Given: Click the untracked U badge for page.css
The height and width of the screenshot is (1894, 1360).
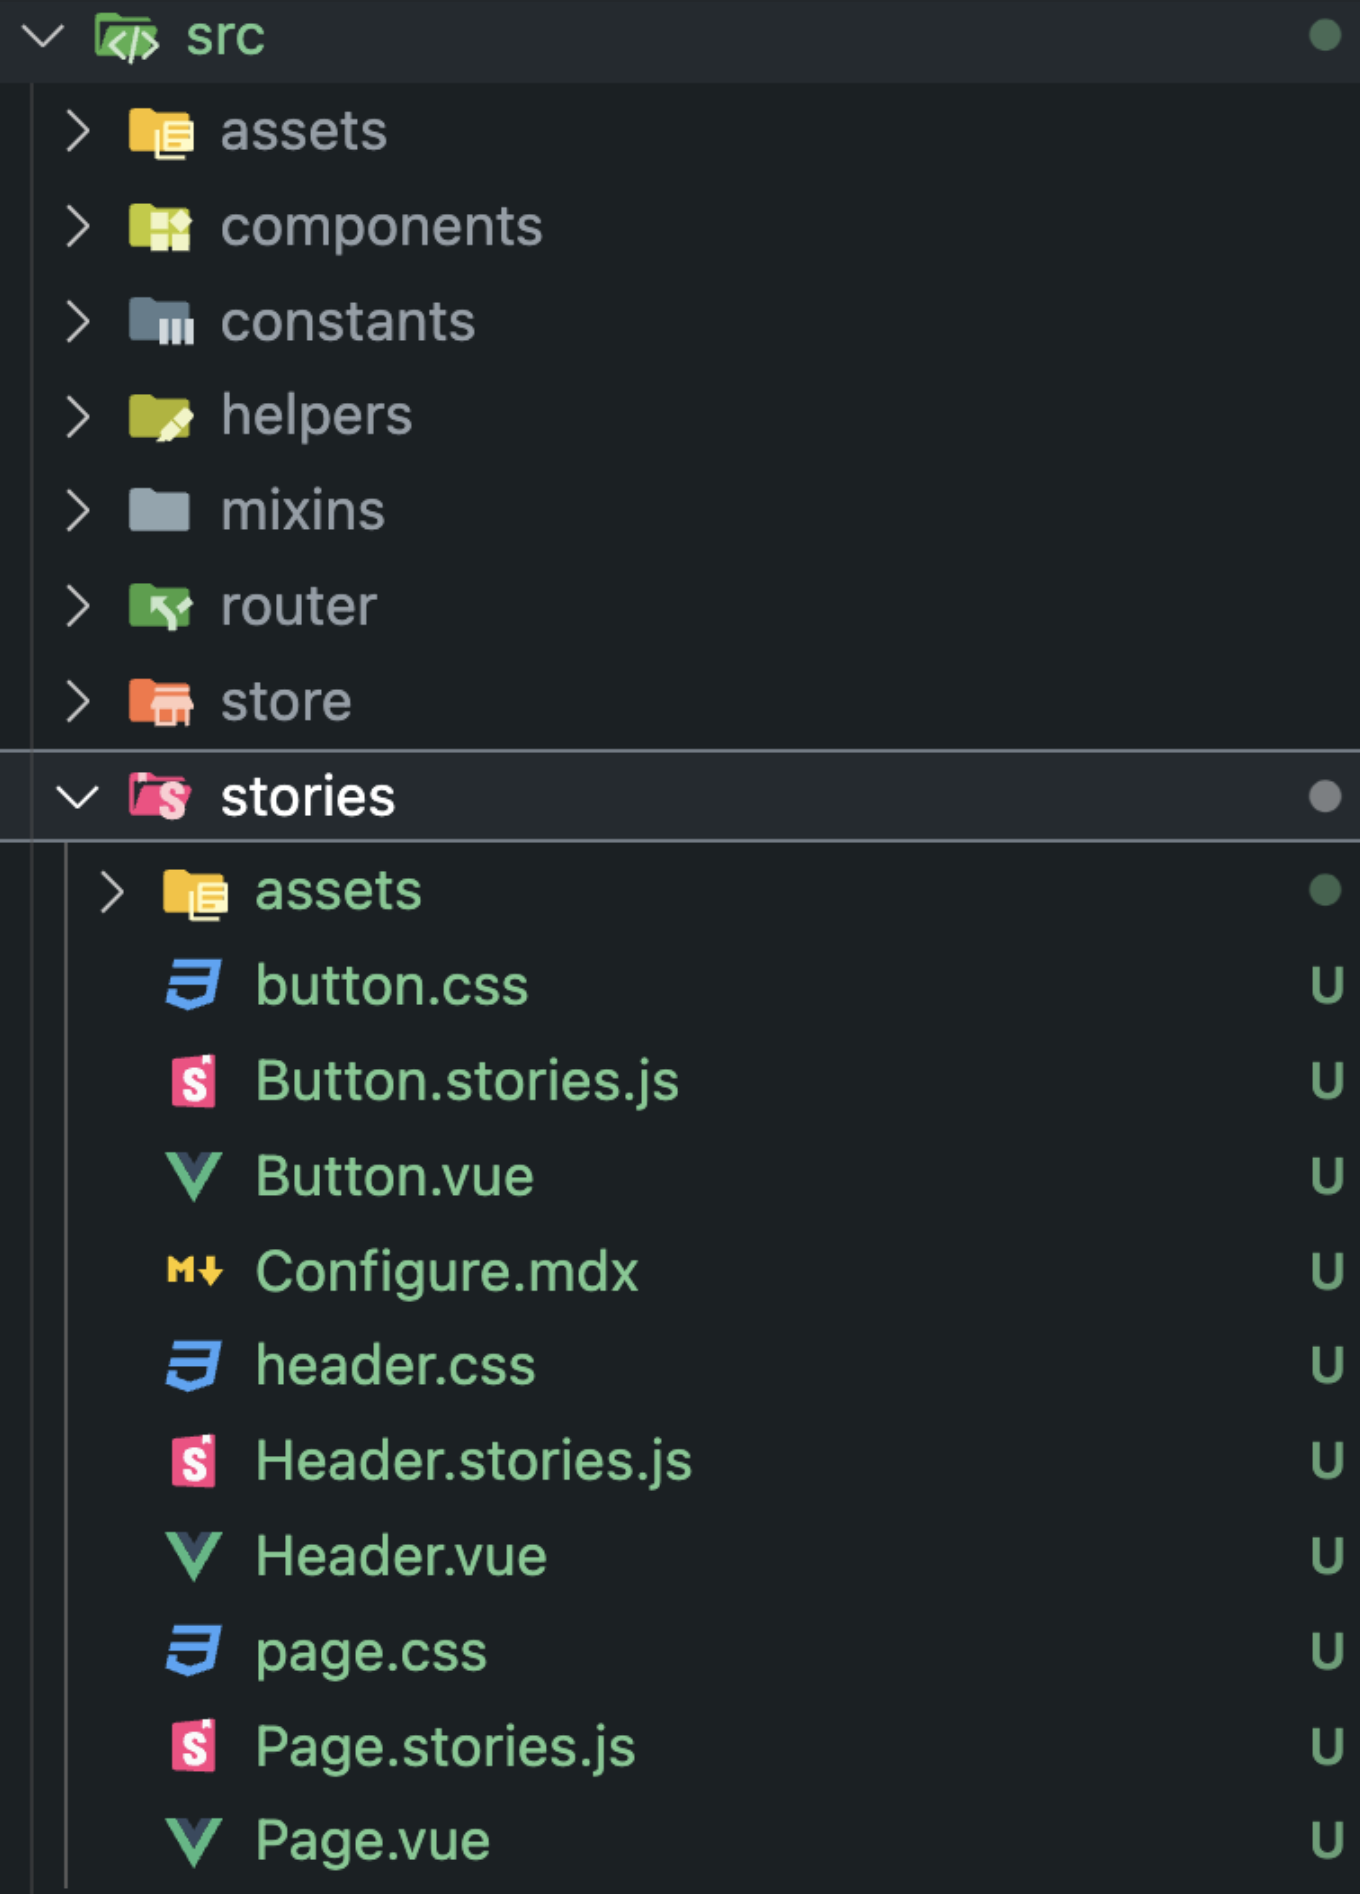Looking at the screenshot, I should point(1326,1651).
